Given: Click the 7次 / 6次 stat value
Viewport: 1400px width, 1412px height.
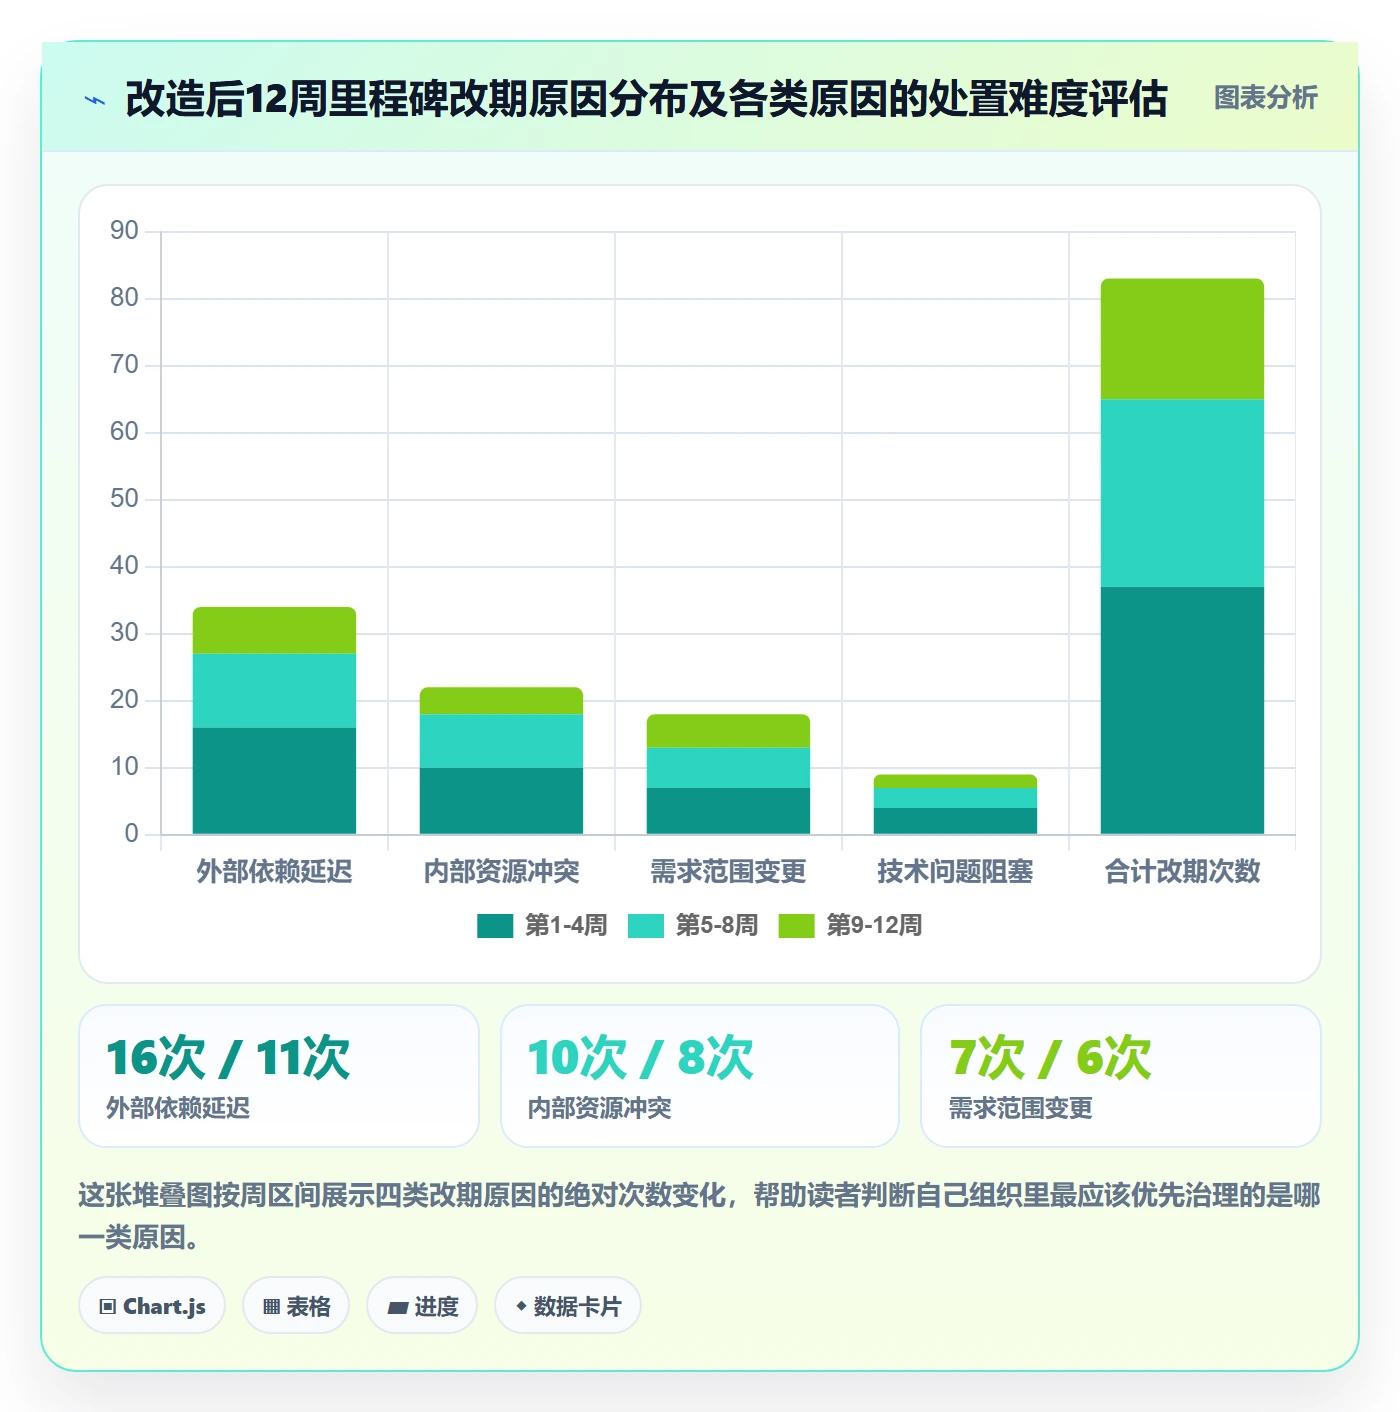Looking at the screenshot, I should point(1050,1058).
